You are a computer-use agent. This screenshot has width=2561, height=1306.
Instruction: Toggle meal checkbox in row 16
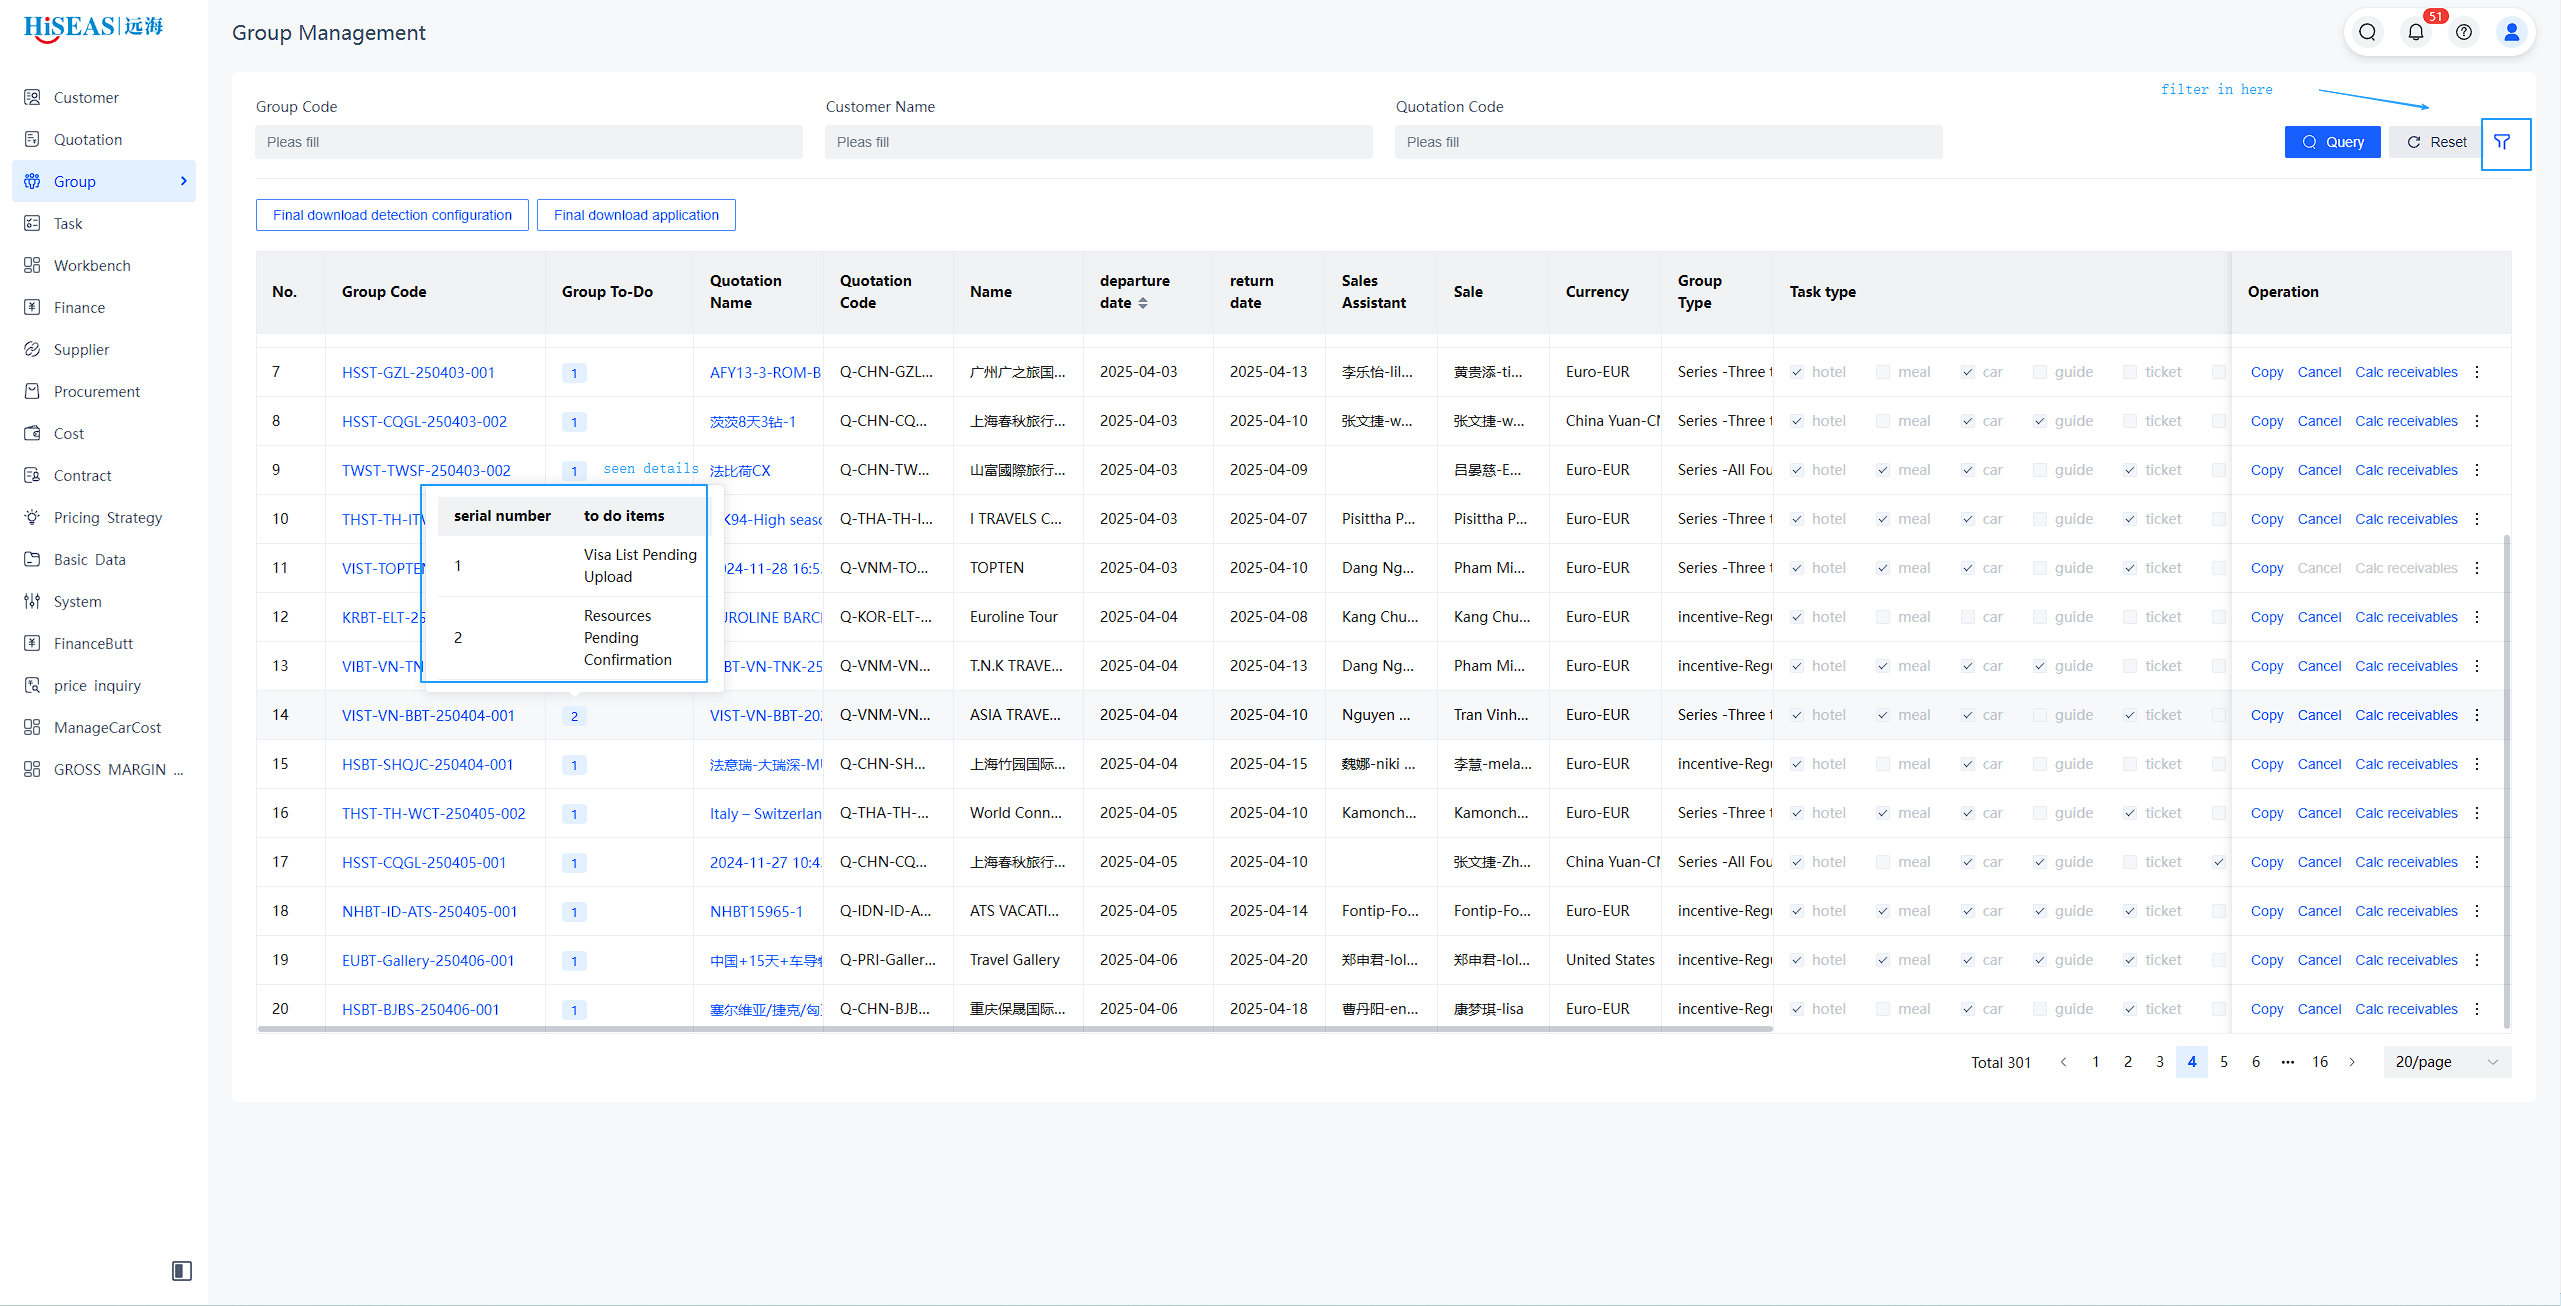pyautogui.click(x=1883, y=813)
